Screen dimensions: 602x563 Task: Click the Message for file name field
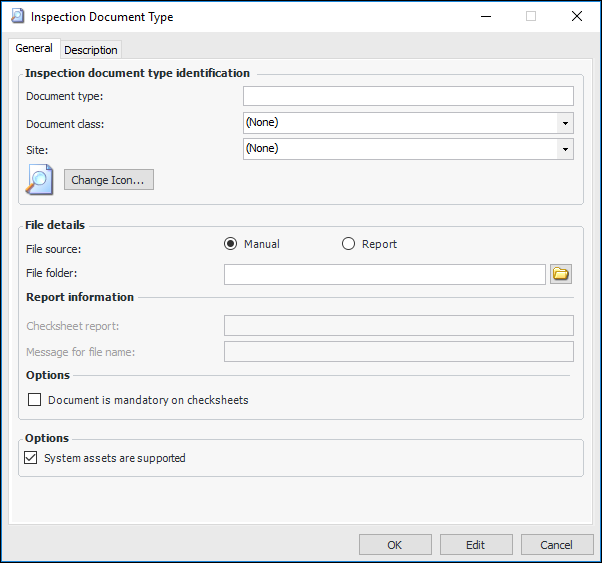point(398,351)
